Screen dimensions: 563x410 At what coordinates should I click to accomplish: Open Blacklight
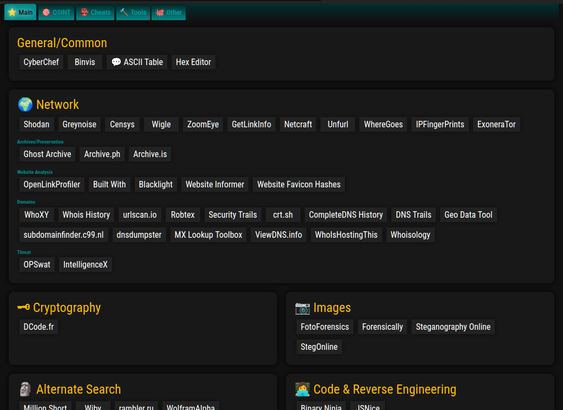click(155, 184)
